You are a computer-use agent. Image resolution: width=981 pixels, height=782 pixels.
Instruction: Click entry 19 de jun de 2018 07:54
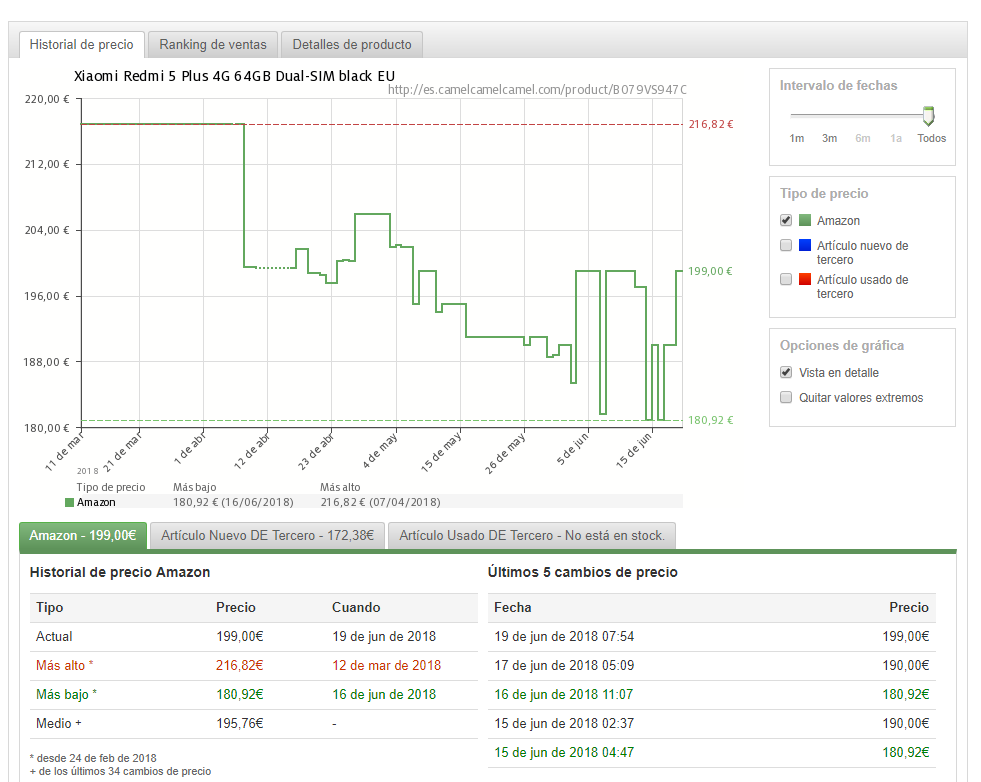(564, 637)
